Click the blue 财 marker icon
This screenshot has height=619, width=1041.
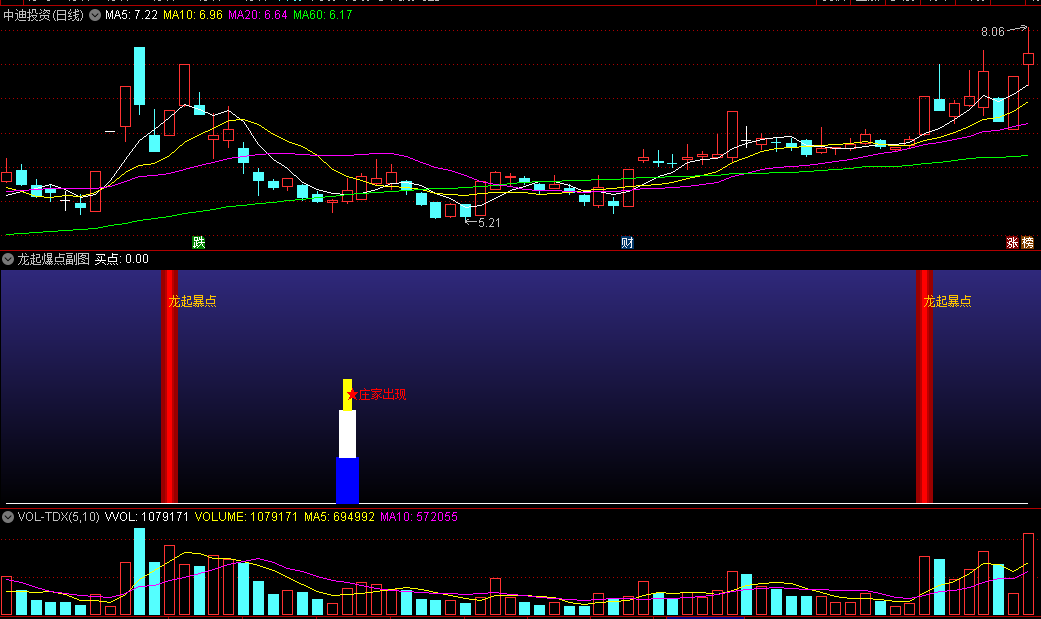click(627, 242)
